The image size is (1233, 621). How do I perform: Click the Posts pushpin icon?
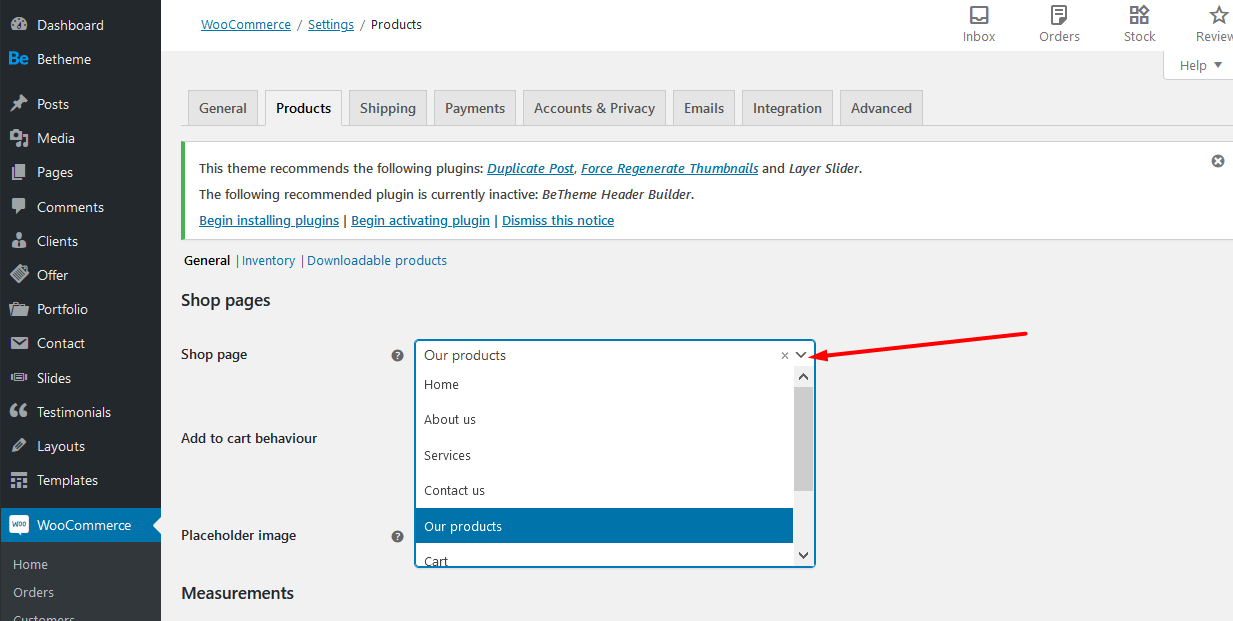click(x=19, y=104)
